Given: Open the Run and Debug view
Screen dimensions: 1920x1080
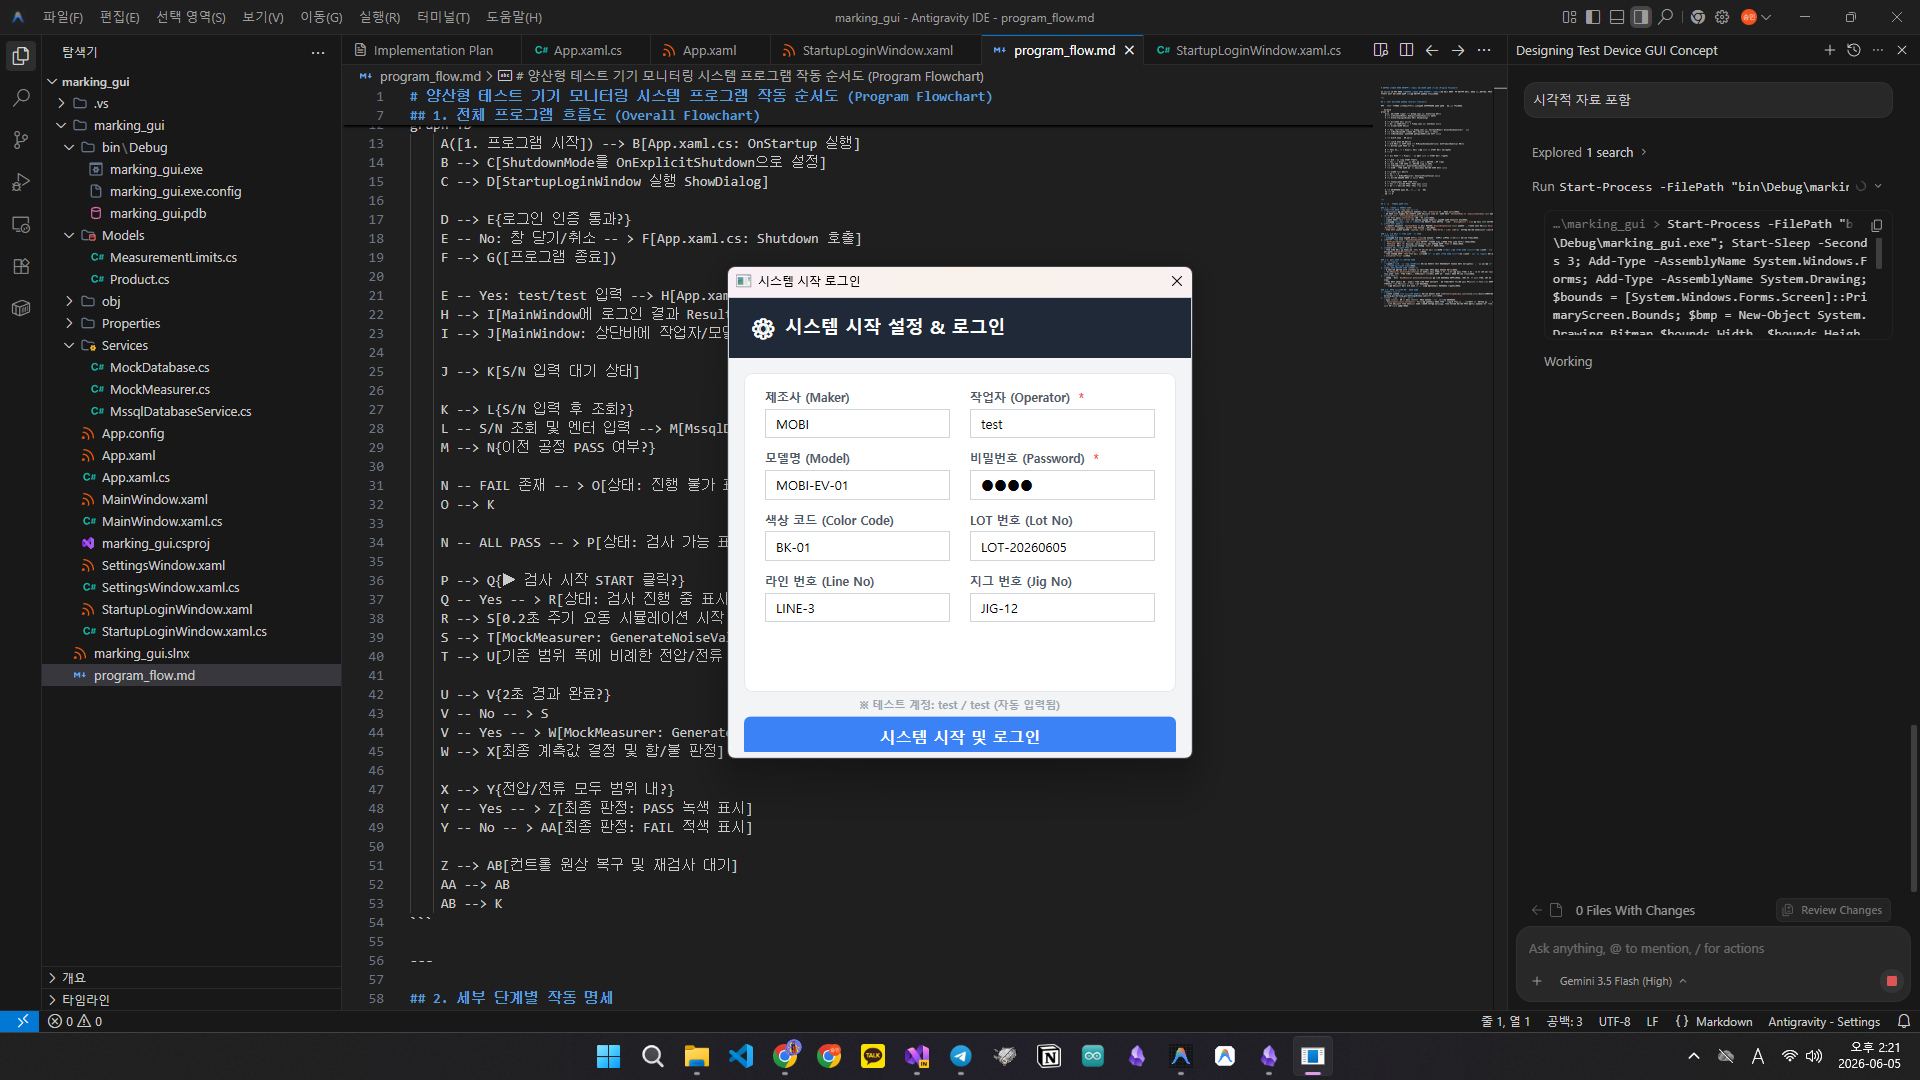Looking at the screenshot, I should (21, 182).
